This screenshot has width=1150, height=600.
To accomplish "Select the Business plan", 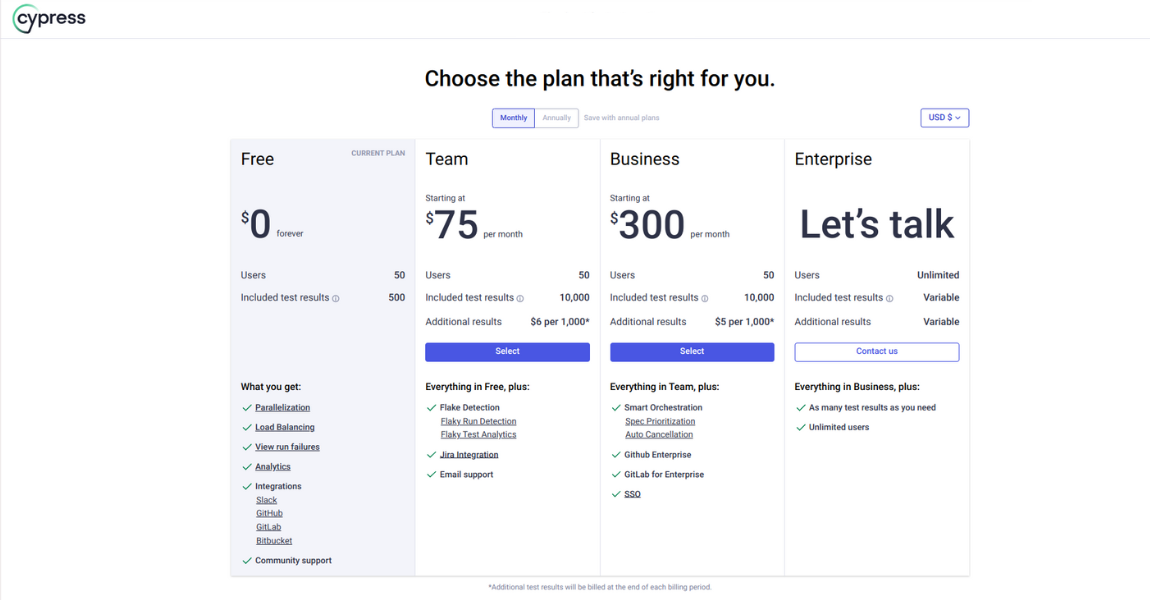I will [692, 352].
